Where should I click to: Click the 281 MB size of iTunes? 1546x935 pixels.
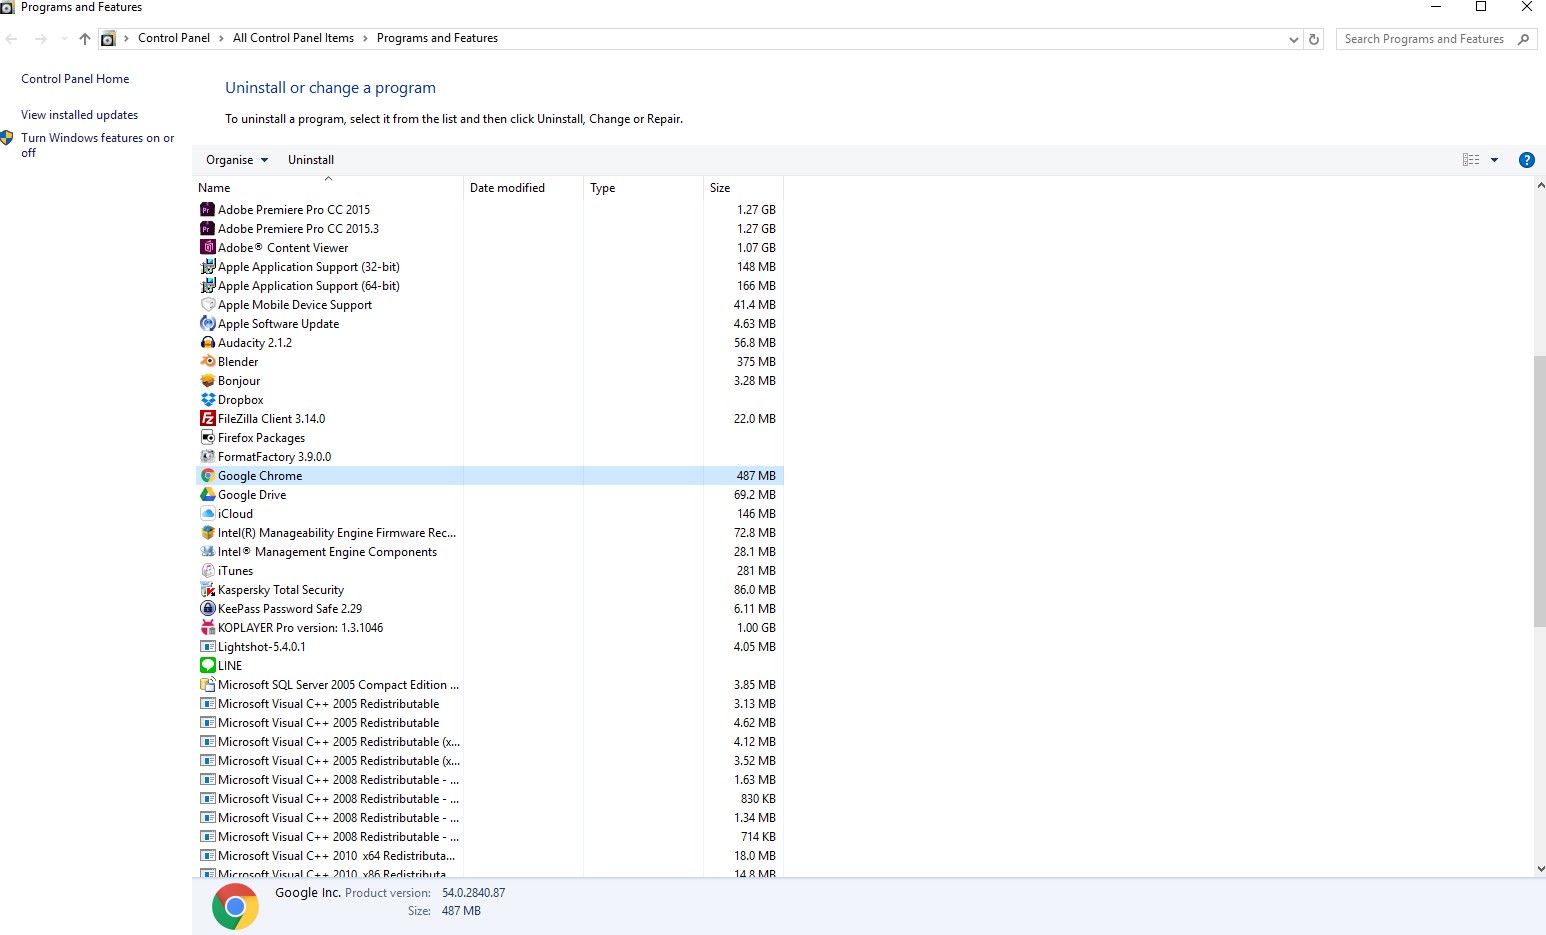756,571
